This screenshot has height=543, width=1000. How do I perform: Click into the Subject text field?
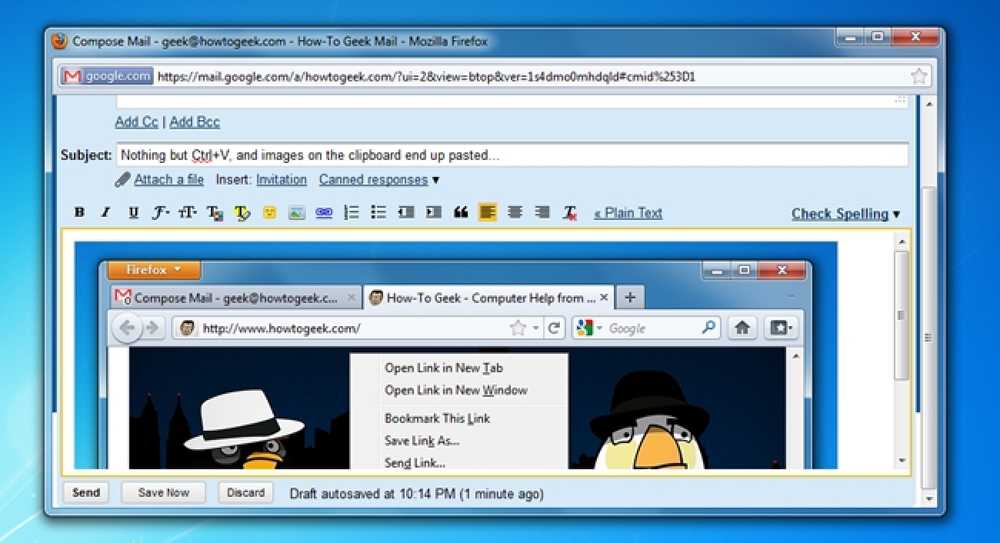(512, 155)
